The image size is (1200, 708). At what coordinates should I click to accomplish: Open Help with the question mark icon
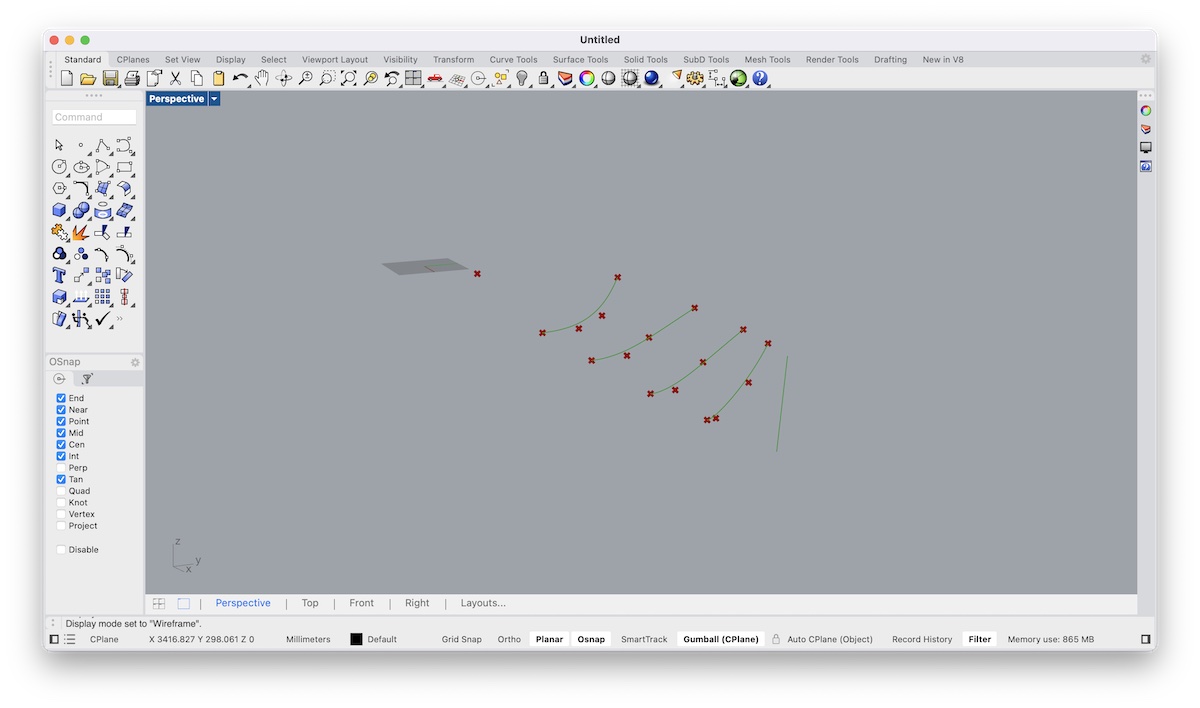(760, 78)
